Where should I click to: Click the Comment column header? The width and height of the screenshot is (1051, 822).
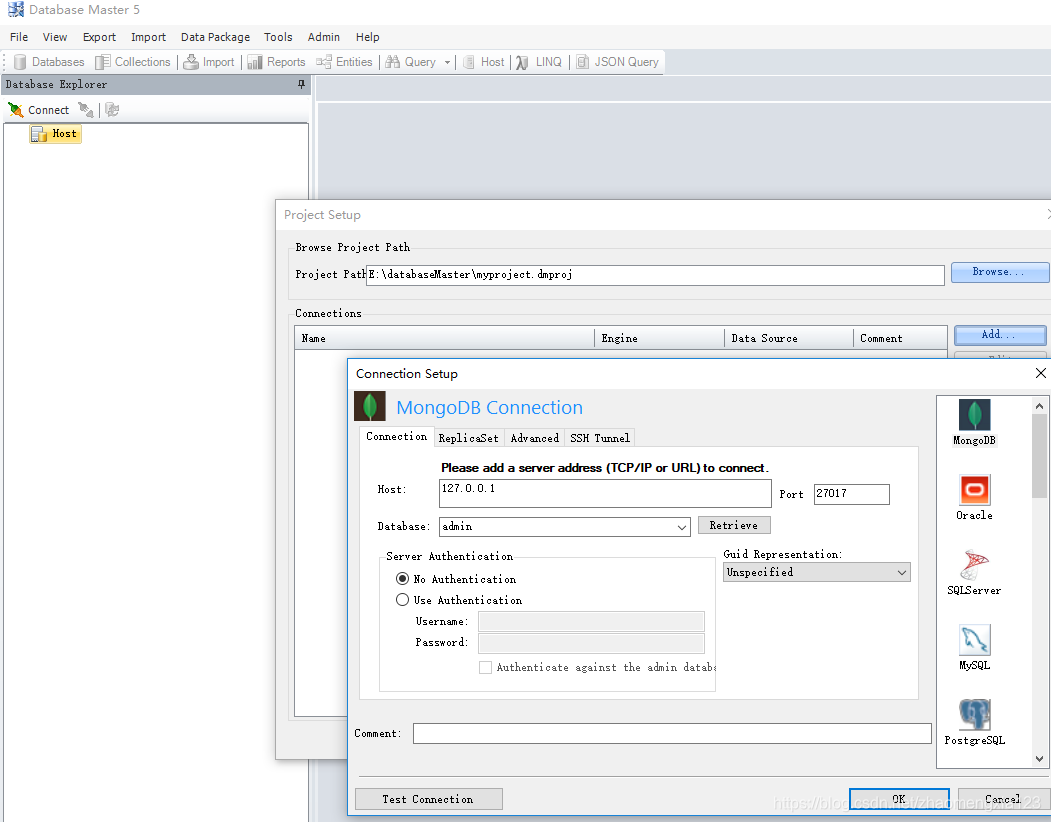click(x=900, y=339)
